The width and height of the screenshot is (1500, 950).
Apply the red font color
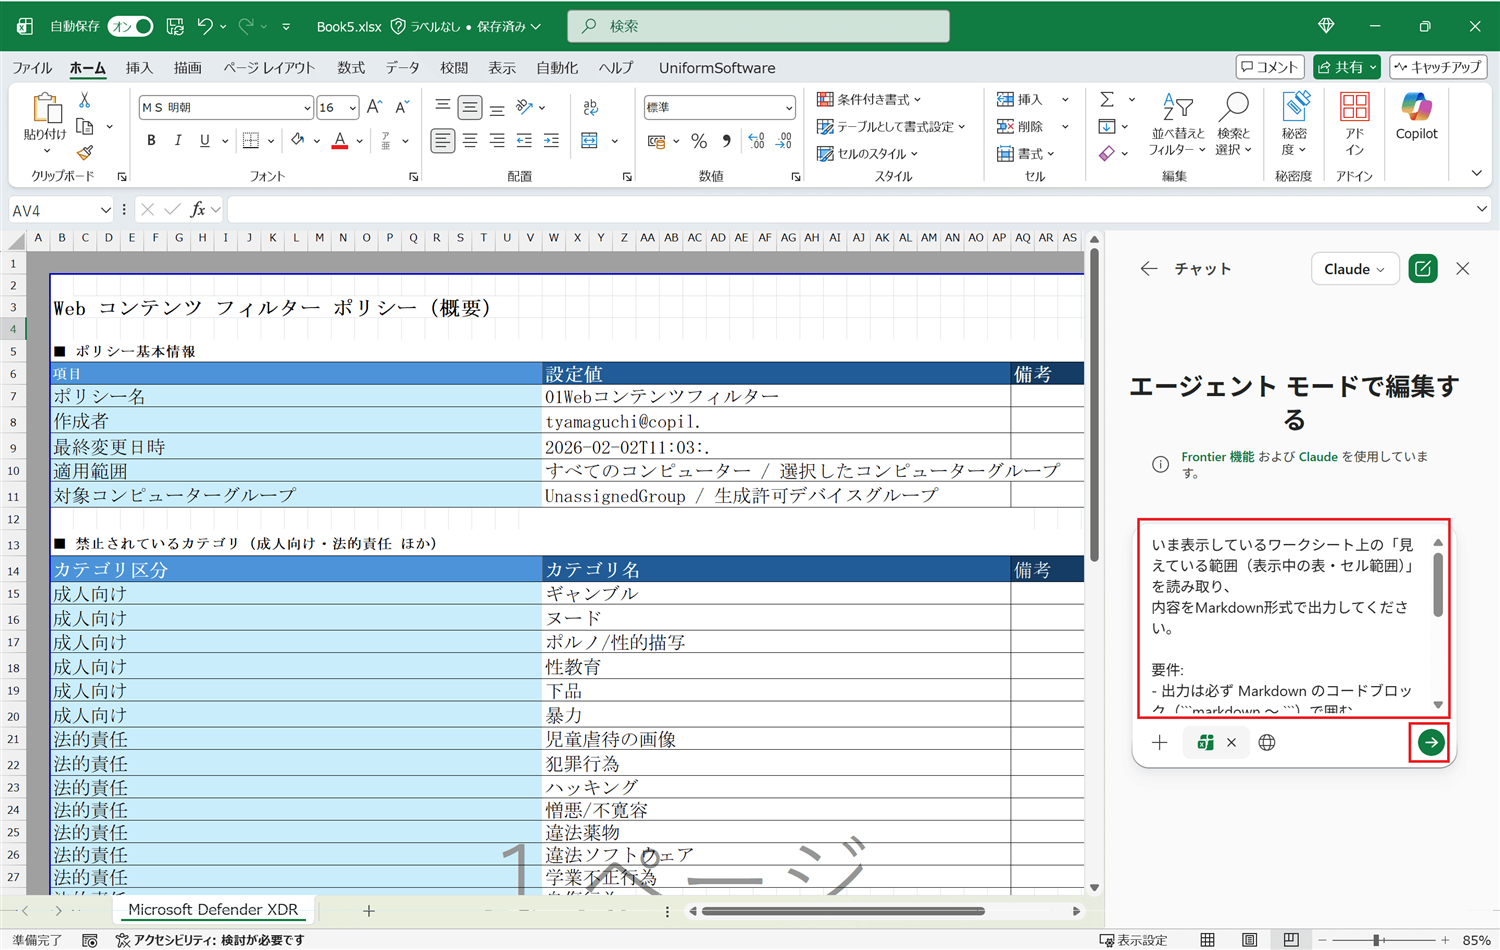(x=340, y=141)
